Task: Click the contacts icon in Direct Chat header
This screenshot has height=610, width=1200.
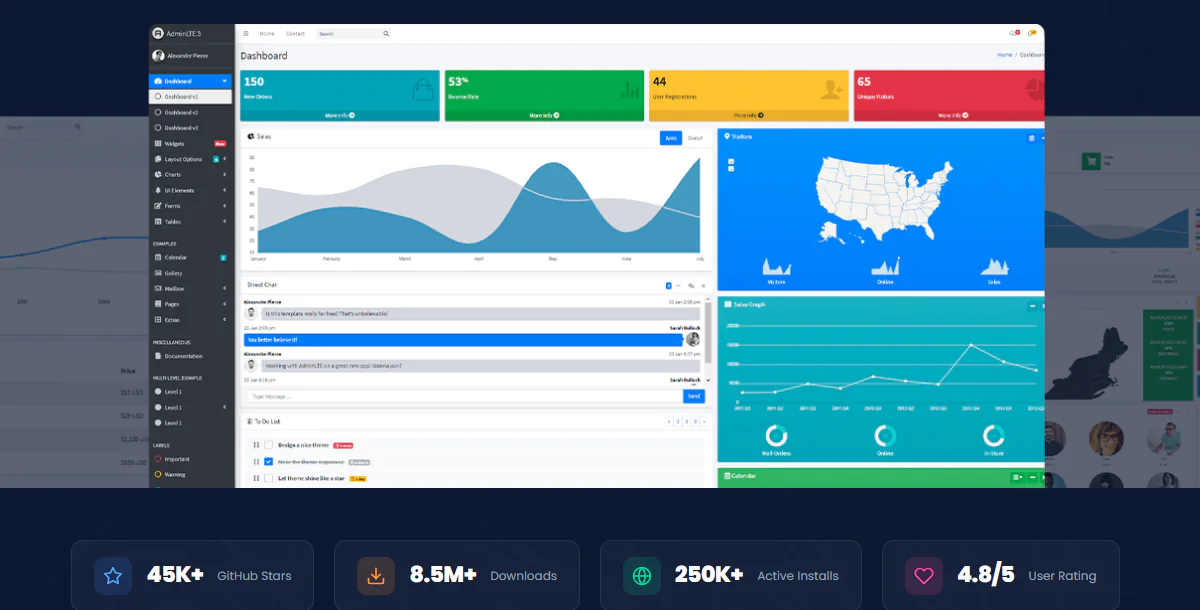Action: pyautogui.click(x=690, y=286)
